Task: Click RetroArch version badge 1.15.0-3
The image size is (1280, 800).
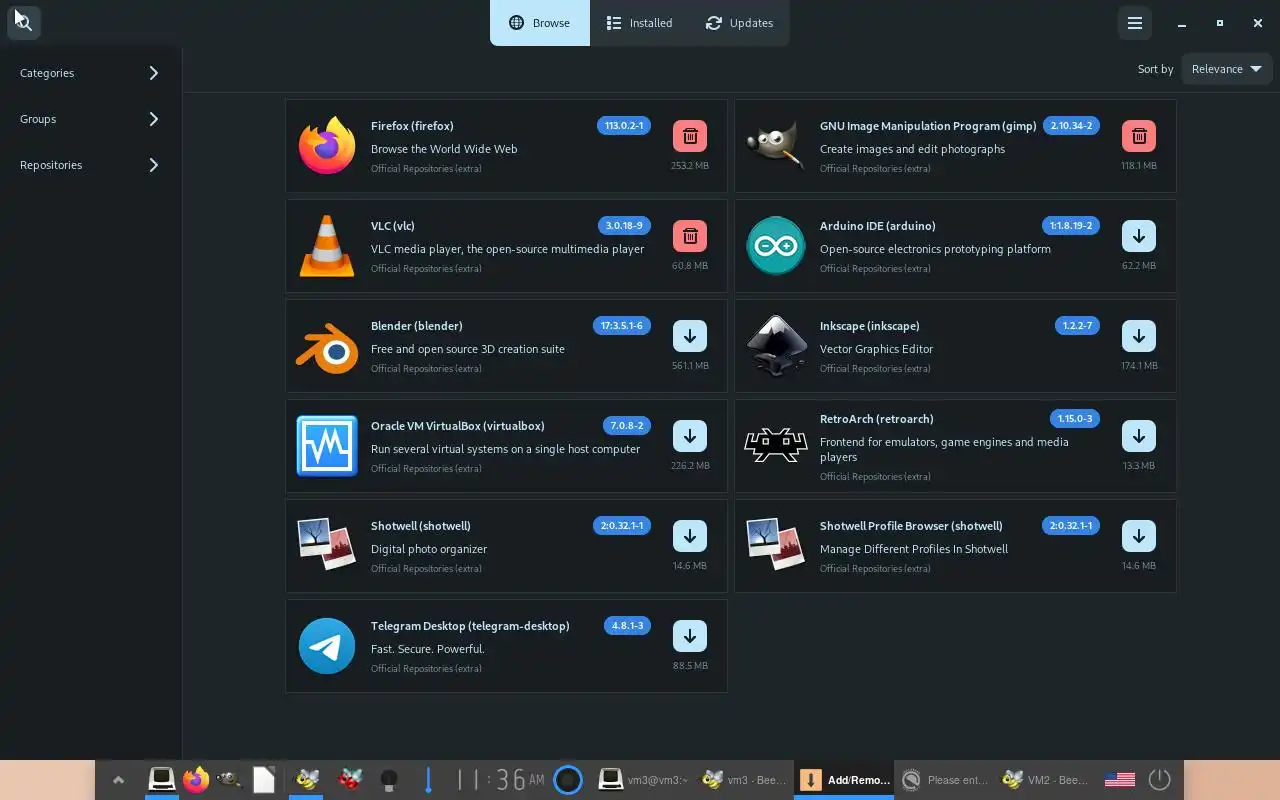Action: click(1075, 419)
